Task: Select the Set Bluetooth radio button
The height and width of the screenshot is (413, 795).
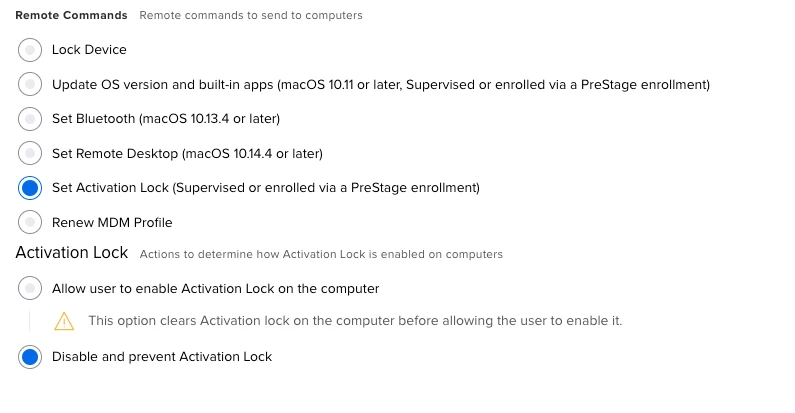Action: tap(30, 119)
